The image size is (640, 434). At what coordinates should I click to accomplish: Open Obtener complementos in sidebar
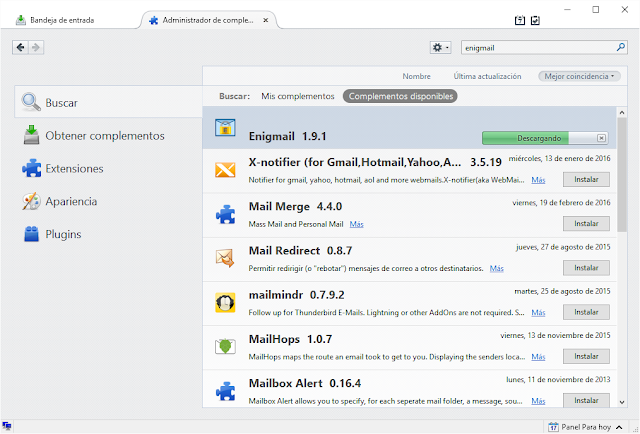coord(94,136)
